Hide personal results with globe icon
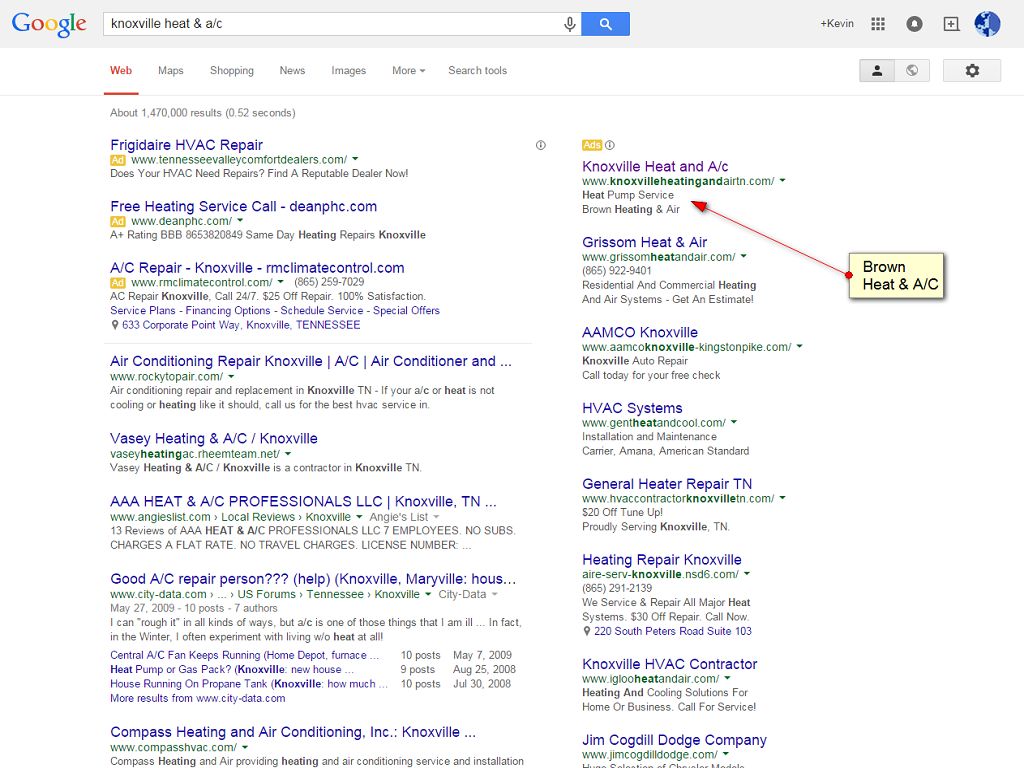The width and height of the screenshot is (1024, 768). click(912, 71)
